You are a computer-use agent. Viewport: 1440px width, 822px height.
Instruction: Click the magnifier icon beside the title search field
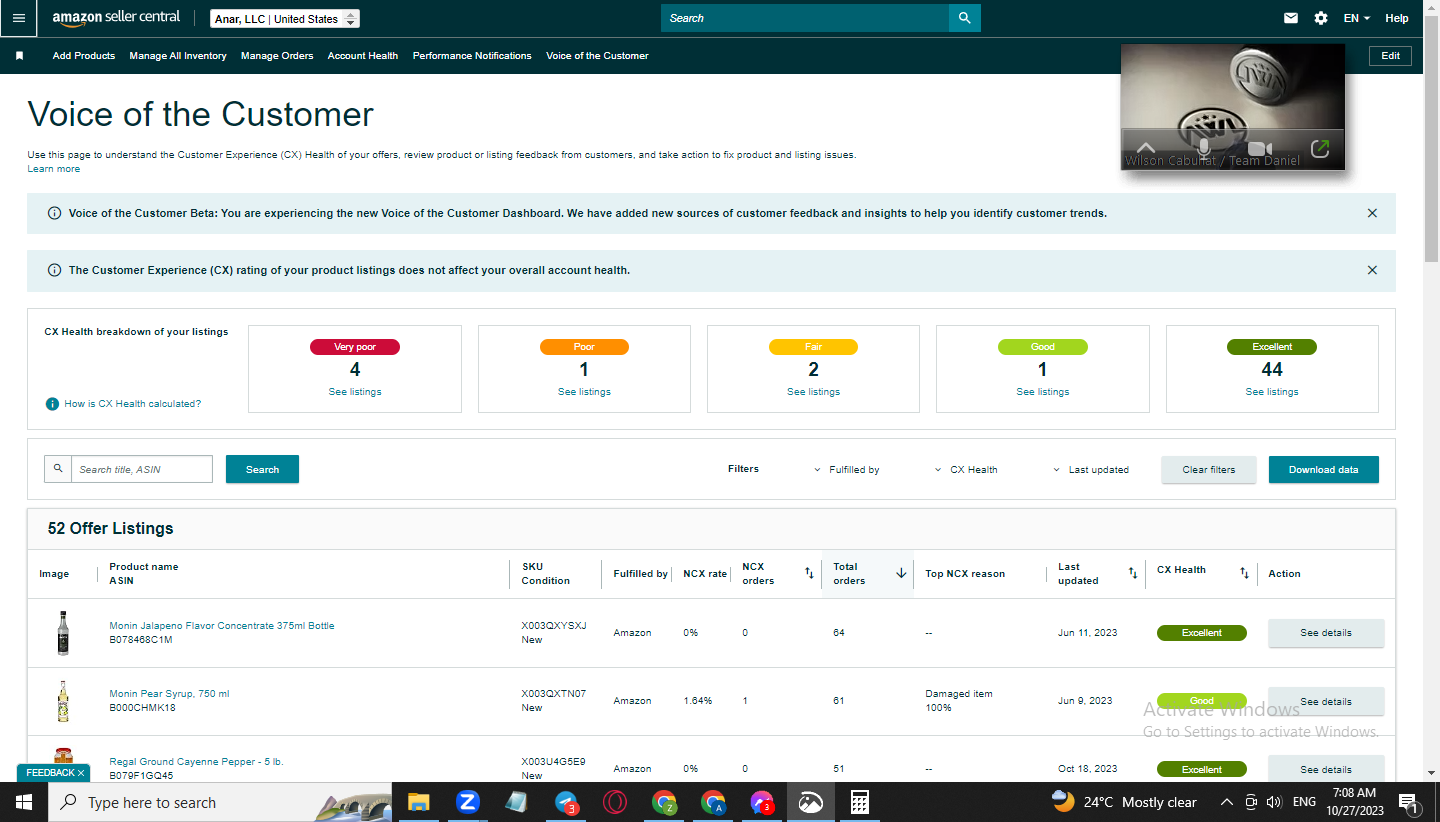[58, 469]
